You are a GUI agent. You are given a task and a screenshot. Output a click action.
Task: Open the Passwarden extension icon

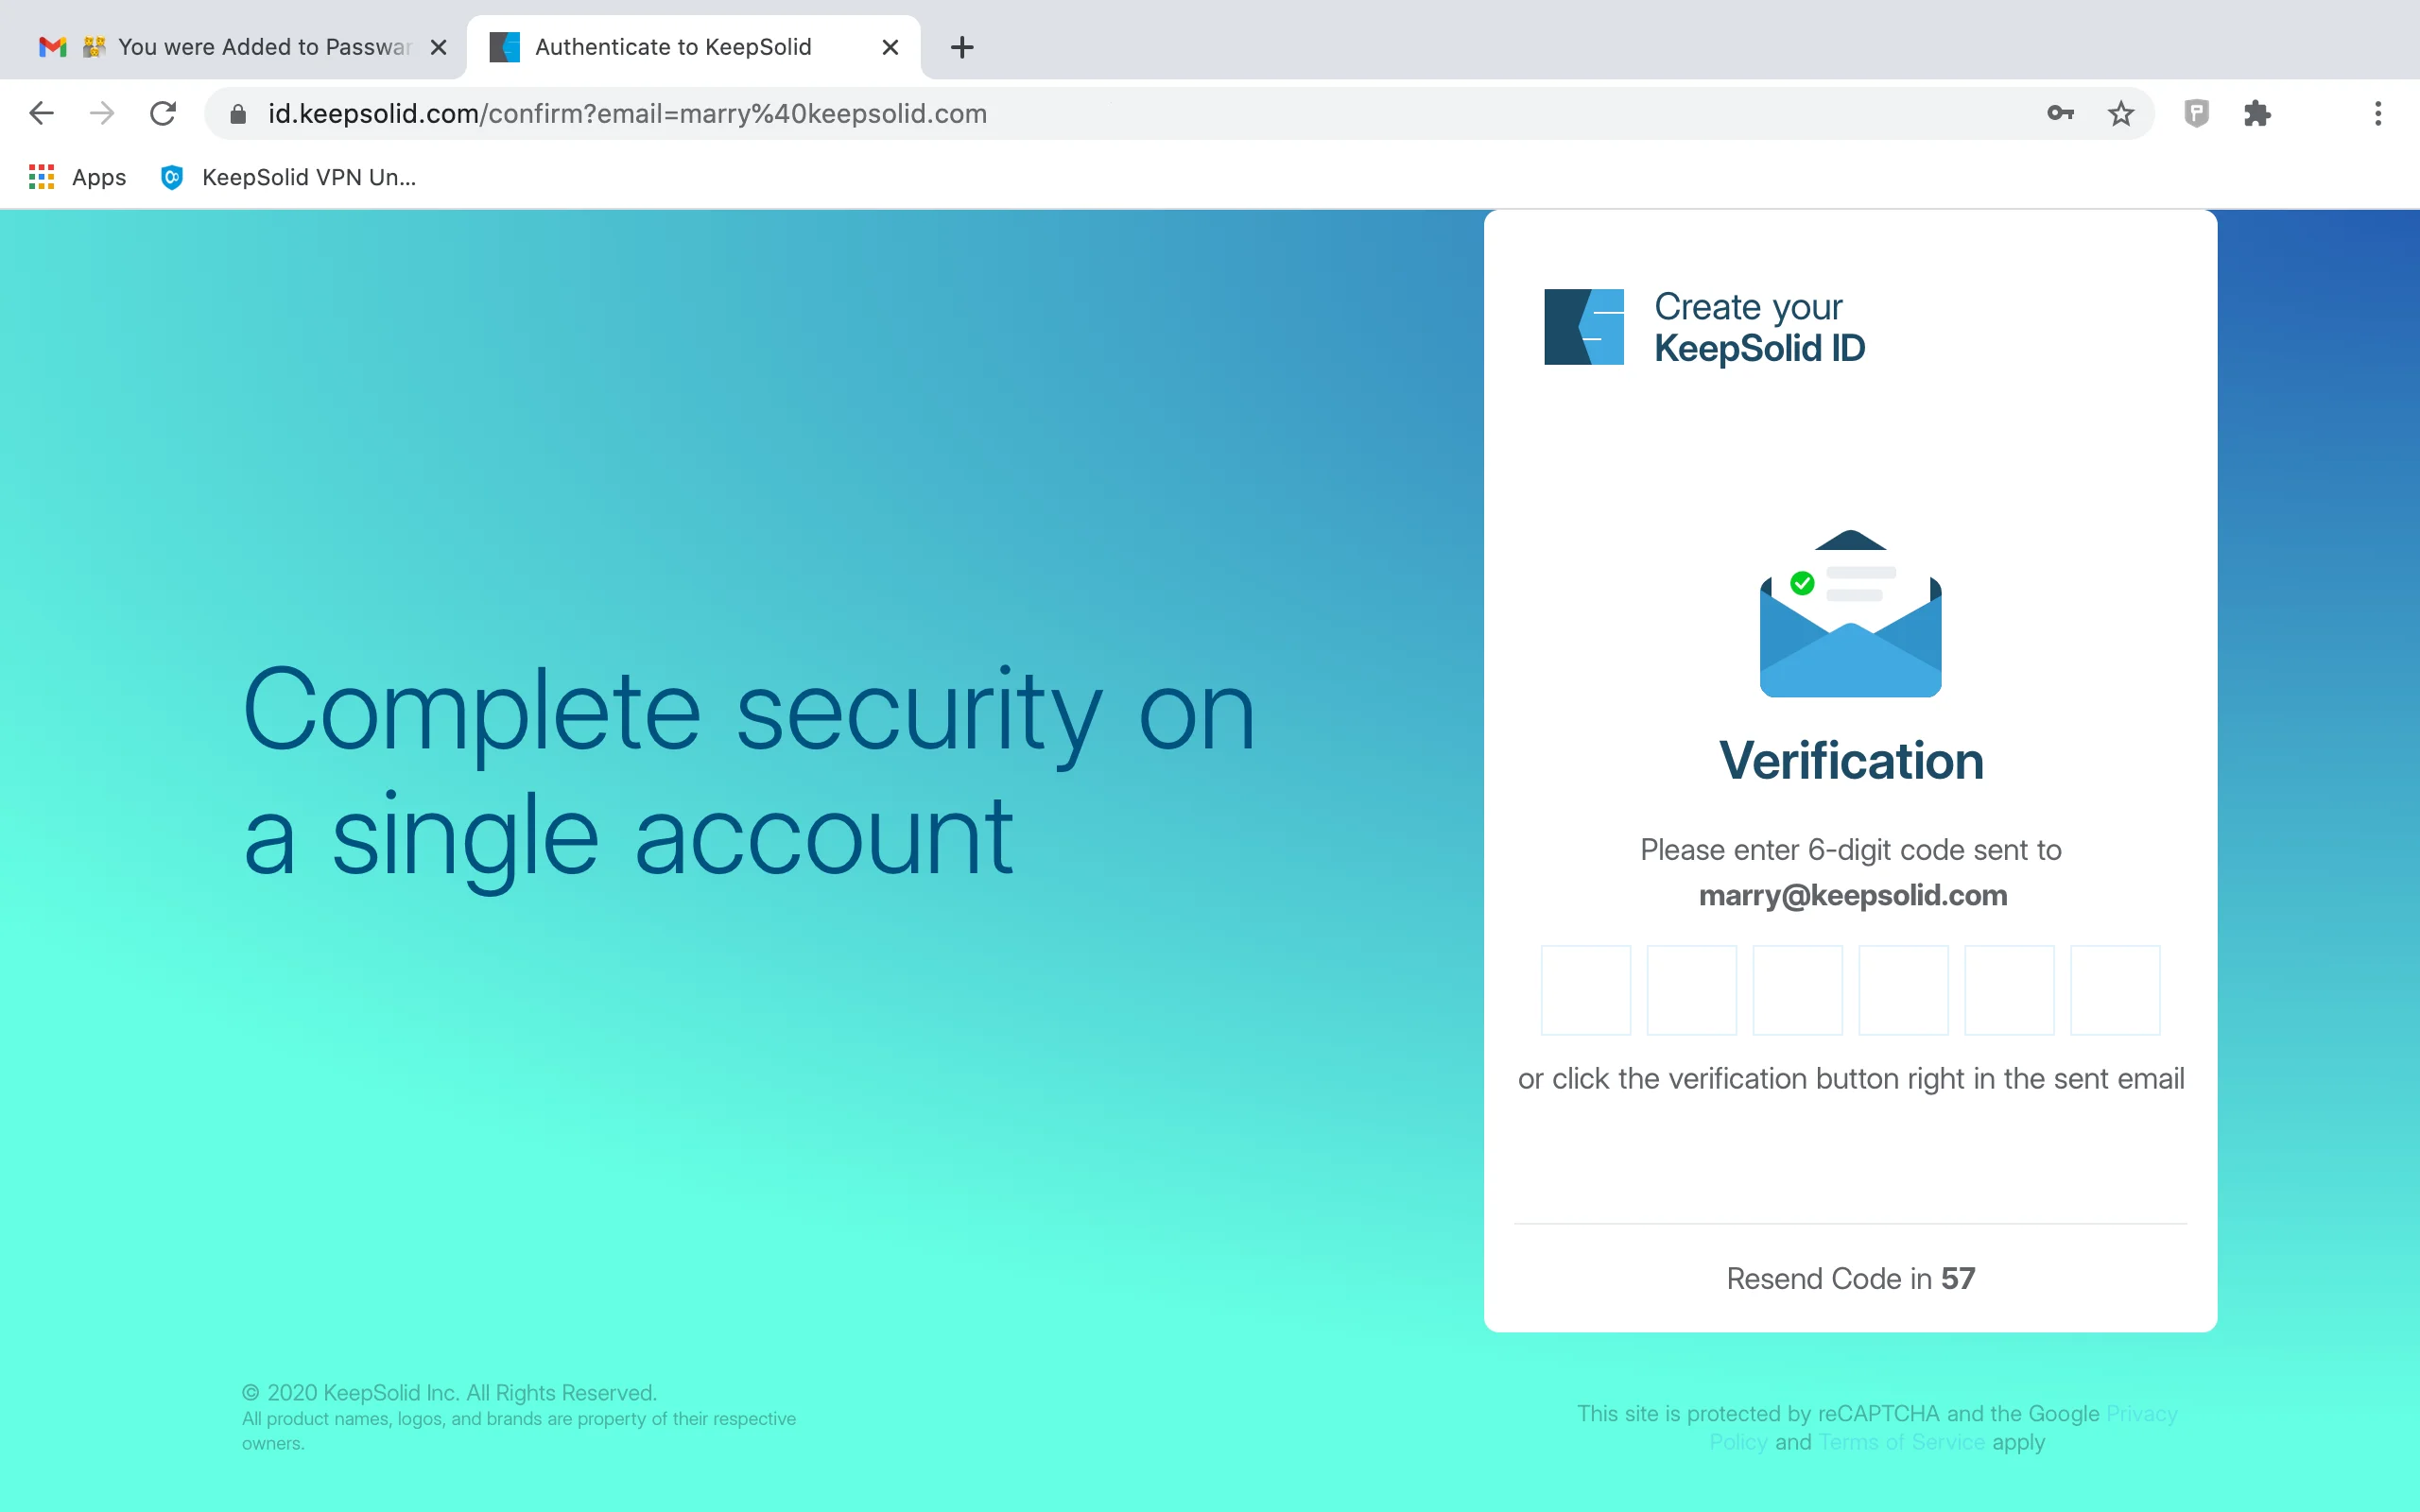pyautogui.click(x=2196, y=113)
